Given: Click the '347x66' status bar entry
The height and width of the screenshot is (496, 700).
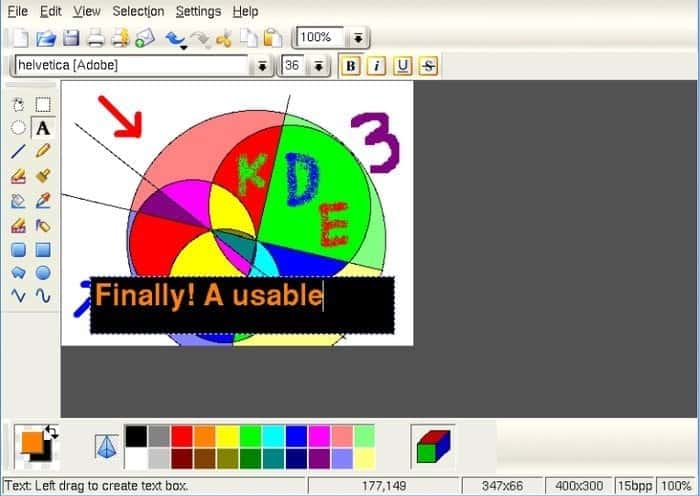Looking at the screenshot, I should pos(502,485).
